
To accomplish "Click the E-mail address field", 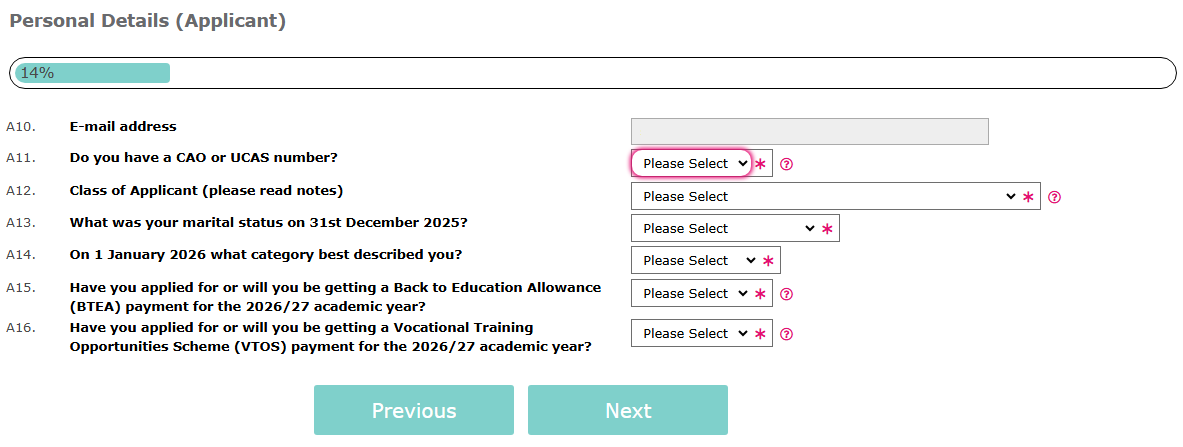I will tap(809, 132).
